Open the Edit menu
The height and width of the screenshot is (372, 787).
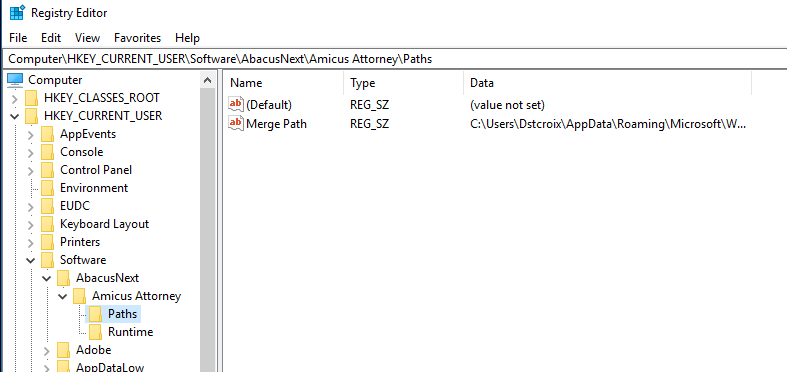coord(51,38)
